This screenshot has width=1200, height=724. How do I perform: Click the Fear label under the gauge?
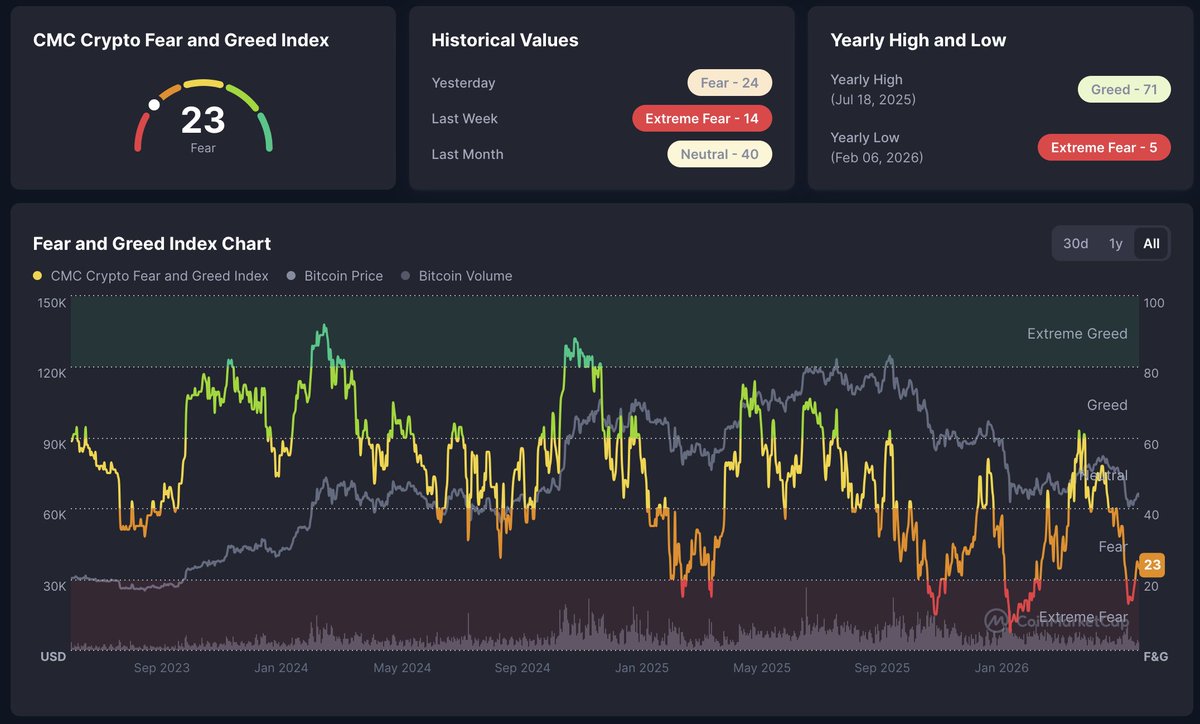(x=203, y=148)
